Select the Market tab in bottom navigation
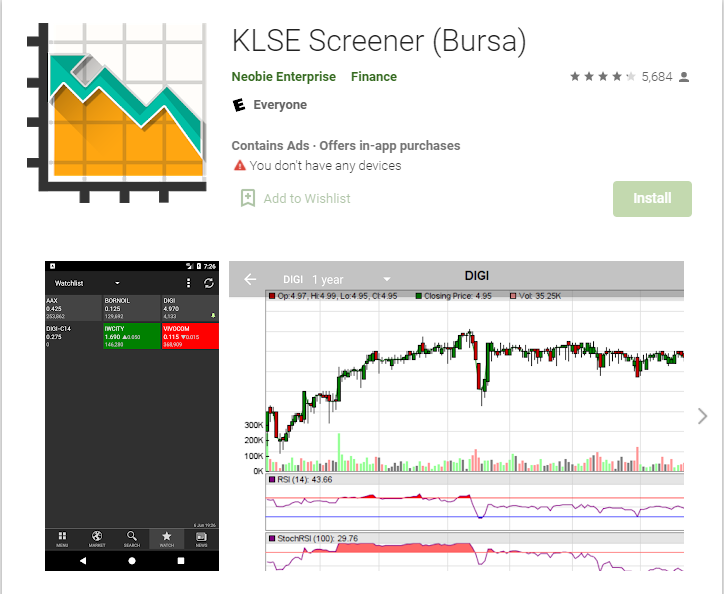Image resolution: width=724 pixels, height=594 pixels. pyautogui.click(x=97, y=539)
